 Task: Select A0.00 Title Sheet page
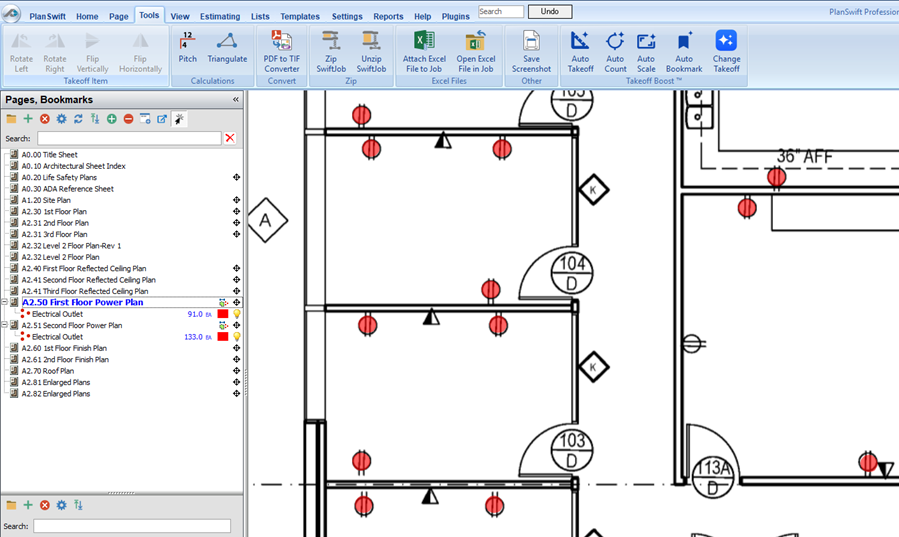[49, 155]
